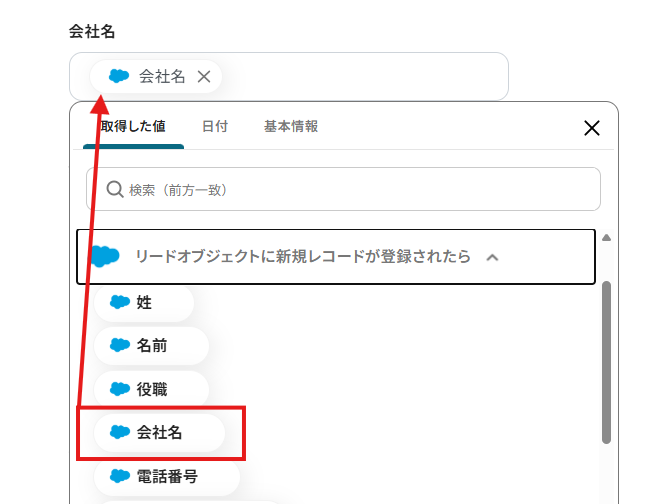Remove the 会社名 tag with the X
The height and width of the screenshot is (504, 665).
tap(204, 76)
